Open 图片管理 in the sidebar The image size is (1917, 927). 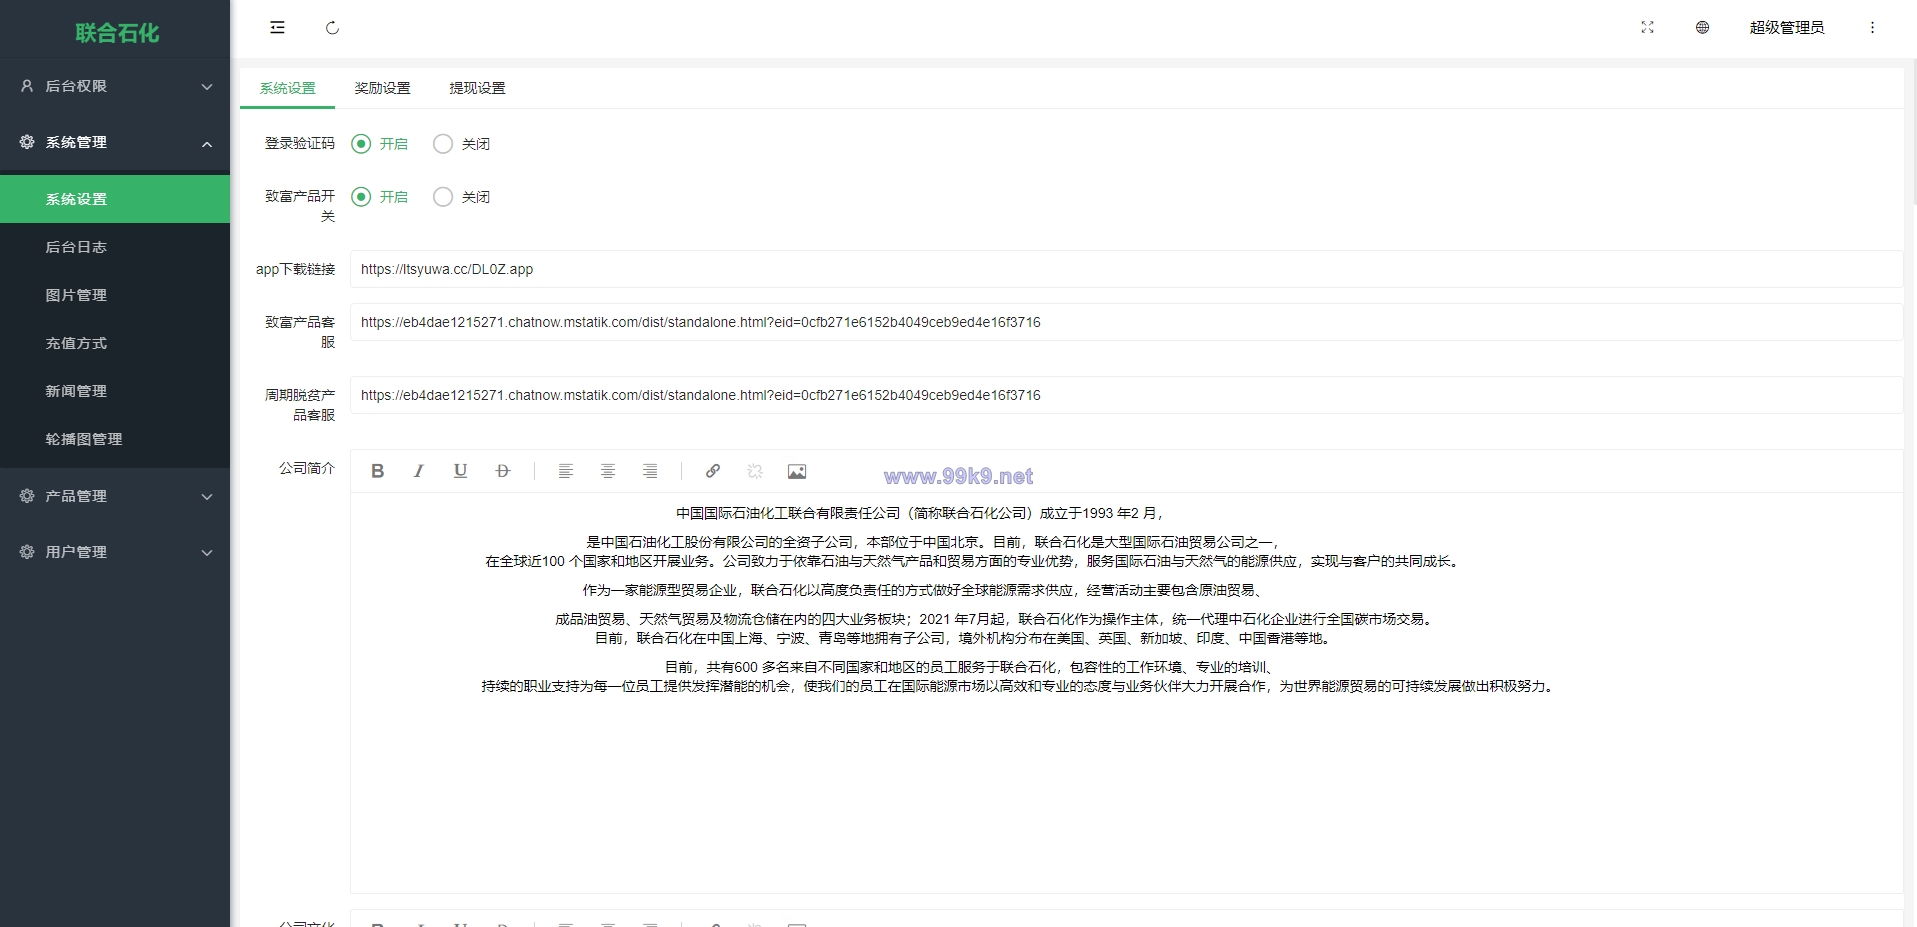pos(115,295)
